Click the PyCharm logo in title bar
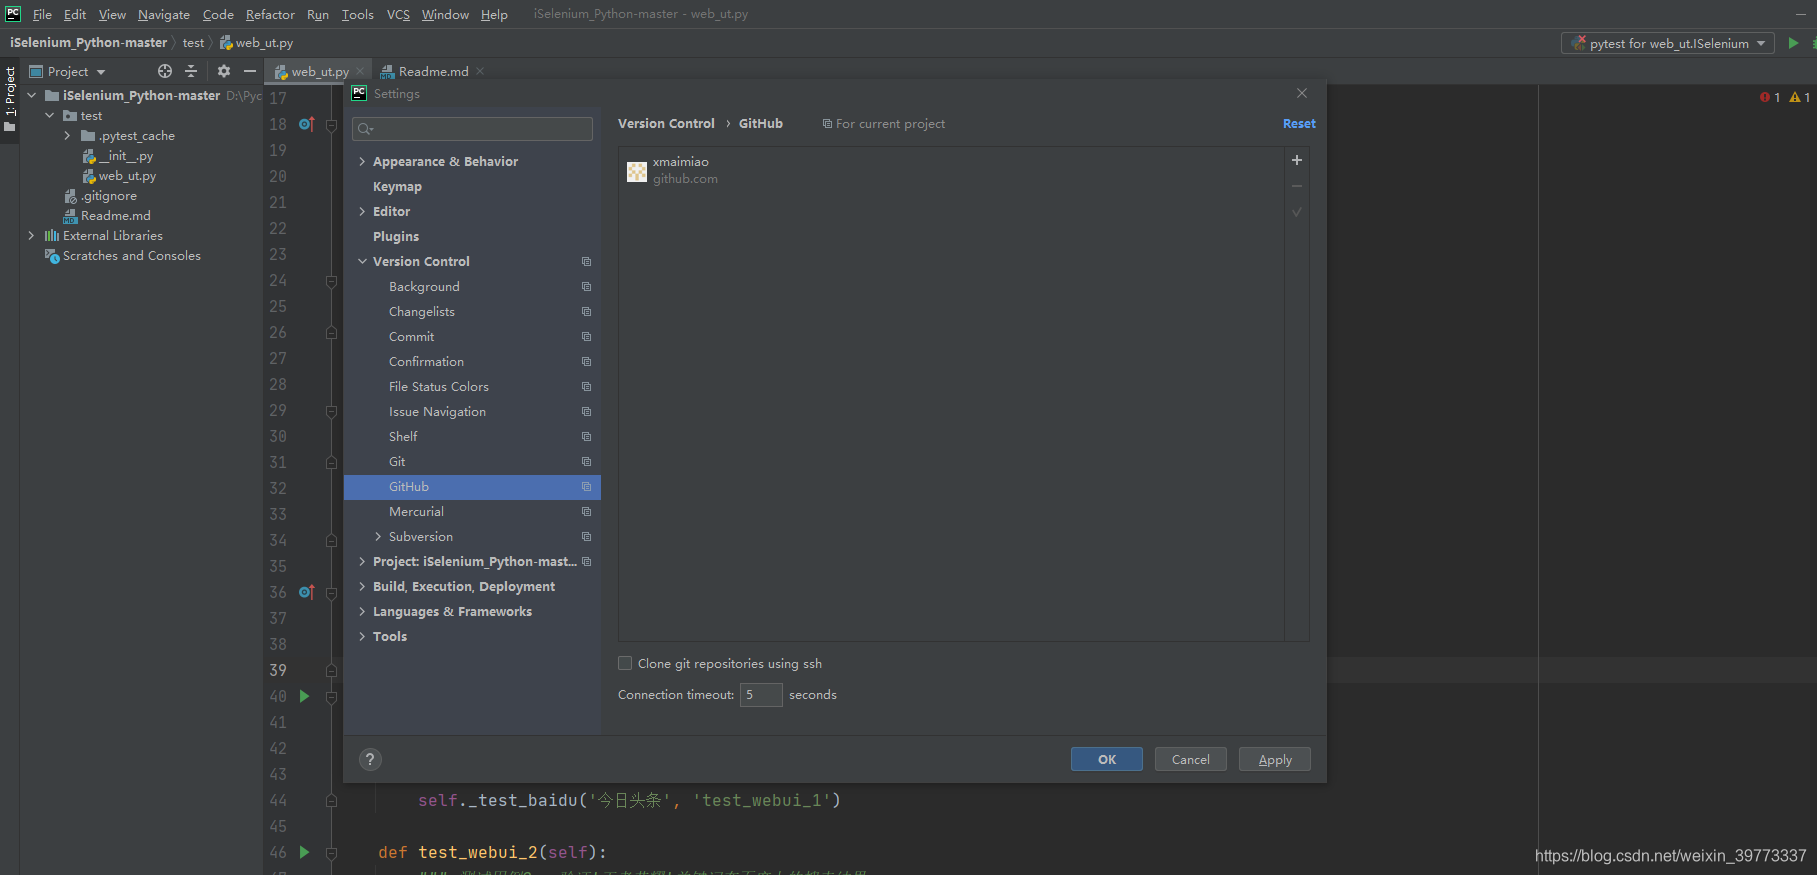The image size is (1817, 875). pyautogui.click(x=13, y=14)
